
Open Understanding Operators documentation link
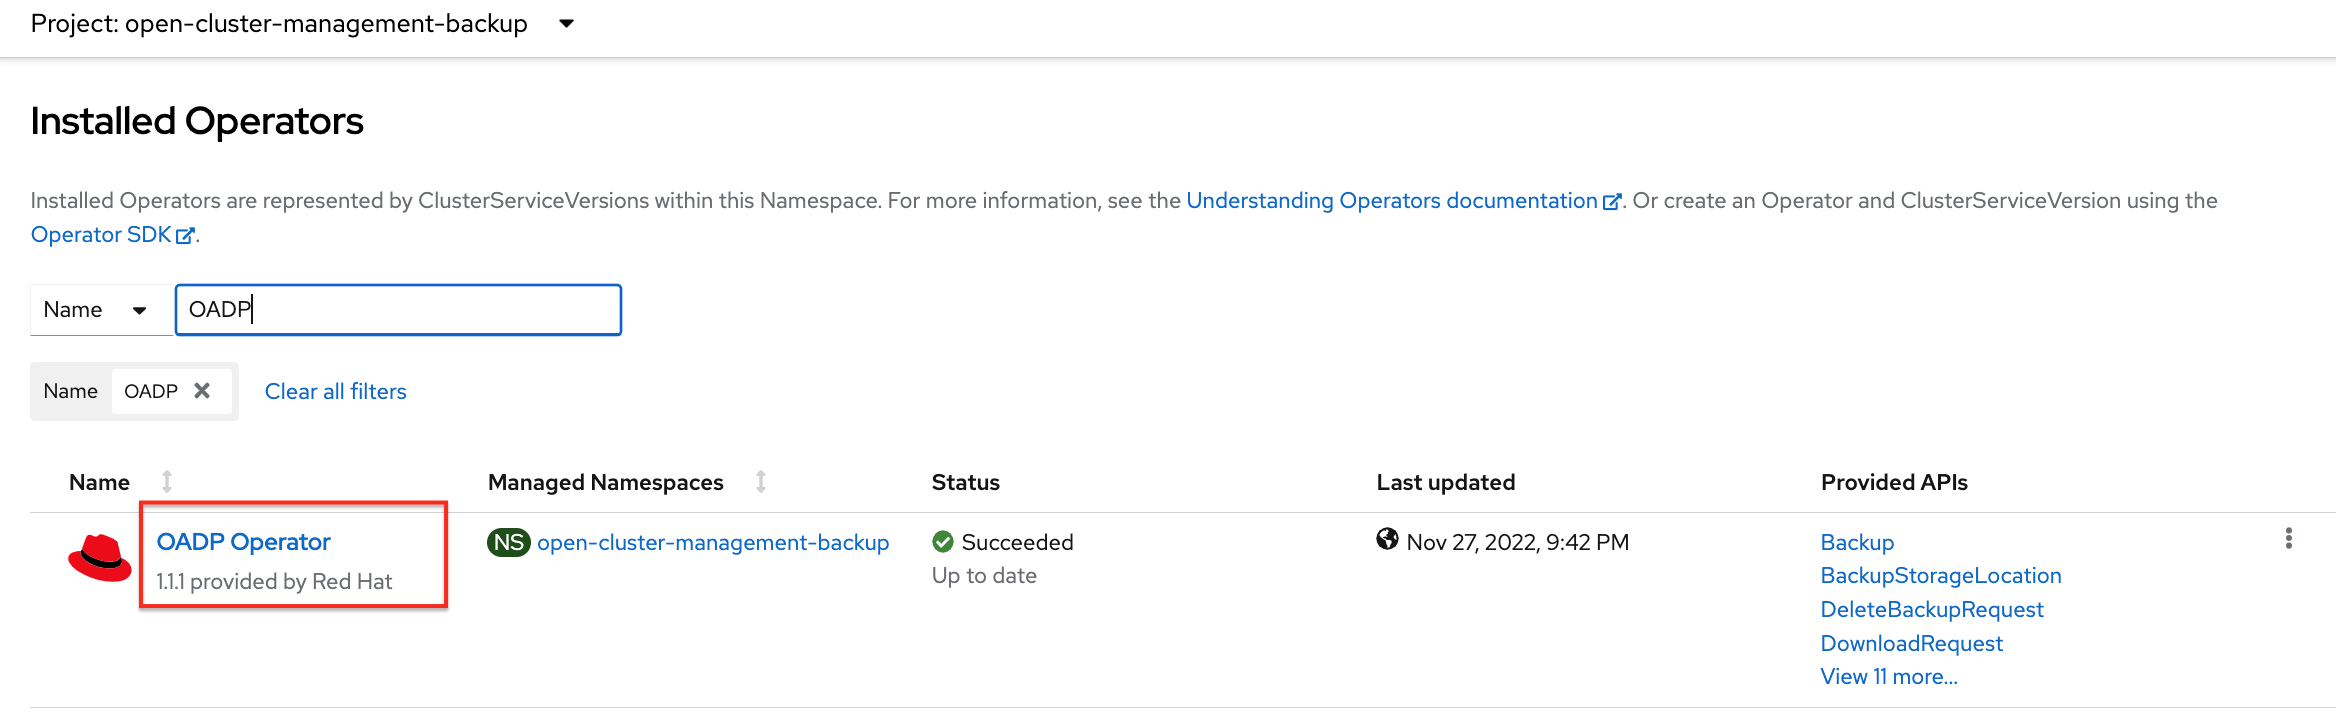pyautogui.click(x=1392, y=201)
